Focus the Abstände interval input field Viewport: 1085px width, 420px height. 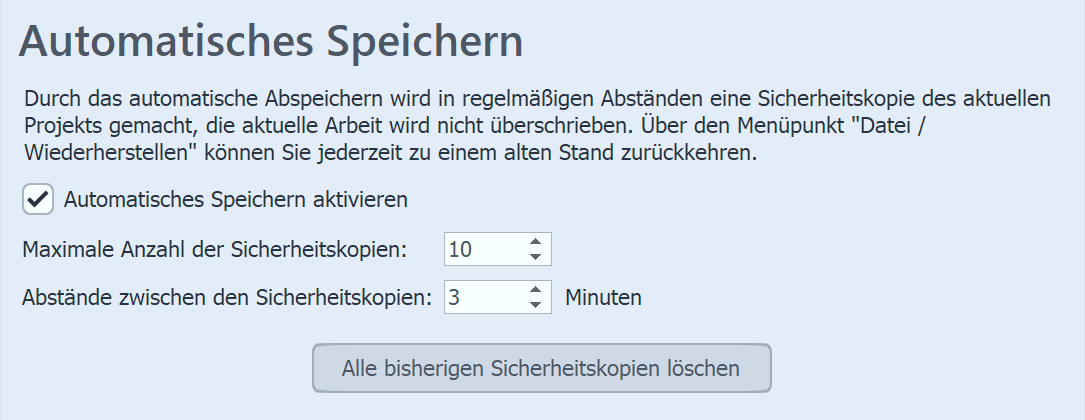[484, 297]
